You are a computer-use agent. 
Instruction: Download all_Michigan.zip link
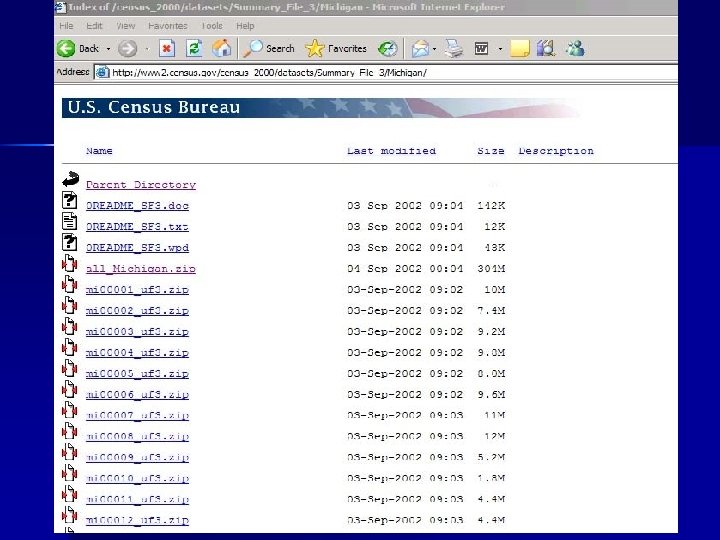tap(141, 269)
